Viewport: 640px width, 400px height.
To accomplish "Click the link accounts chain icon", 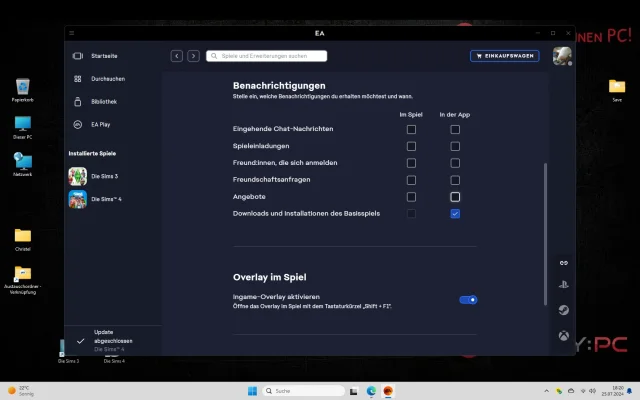I will (x=564, y=263).
